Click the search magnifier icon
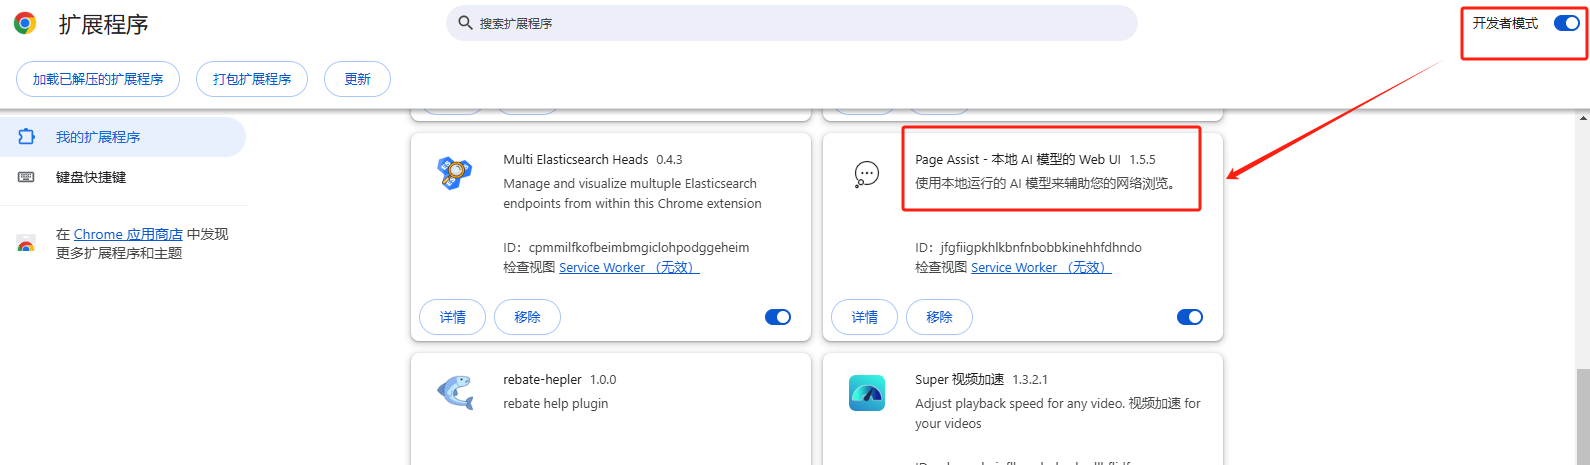Image resolution: width=1590 pixels, height=465 pixels. point(465,23)
